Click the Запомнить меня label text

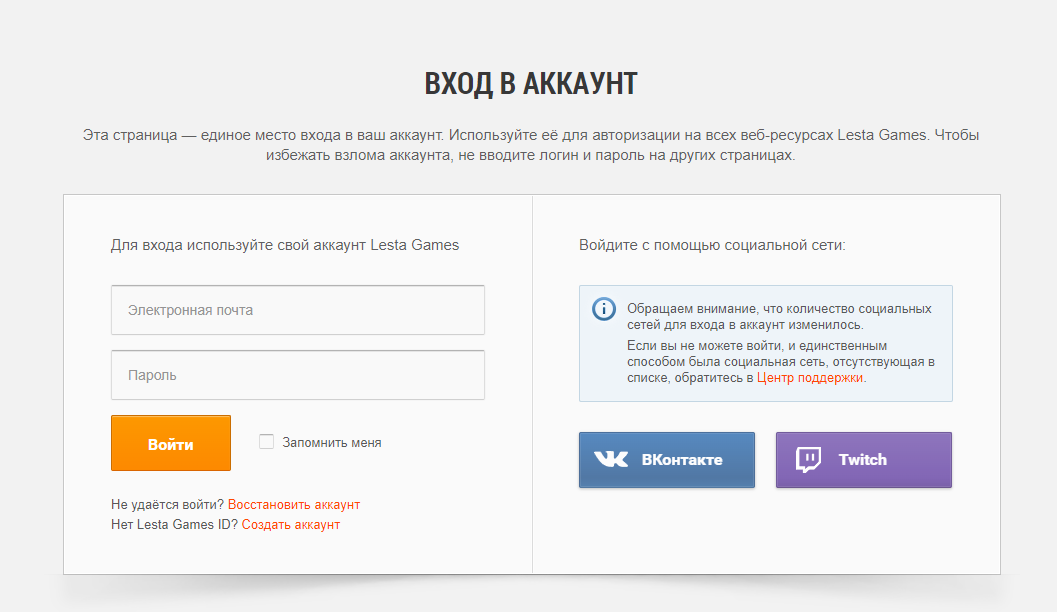pyautogui.click(x=331, y=442)
